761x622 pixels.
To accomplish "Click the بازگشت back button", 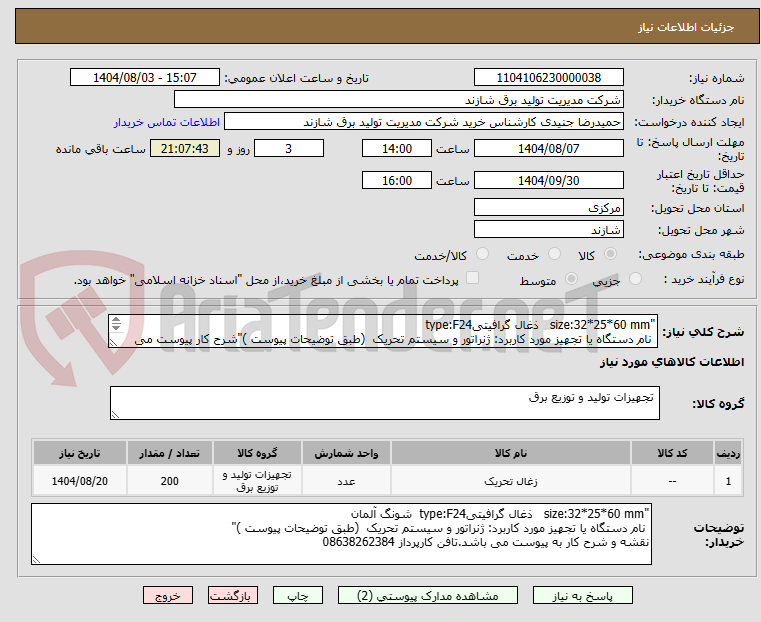I will coord(233,596).
